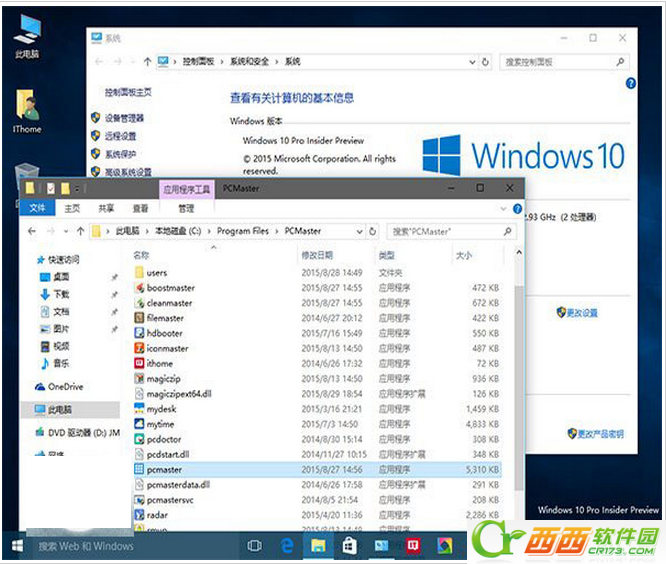The image size is (666, 564).
Task: Open recent locations dropdown in explorer
Action: point(66,231)
